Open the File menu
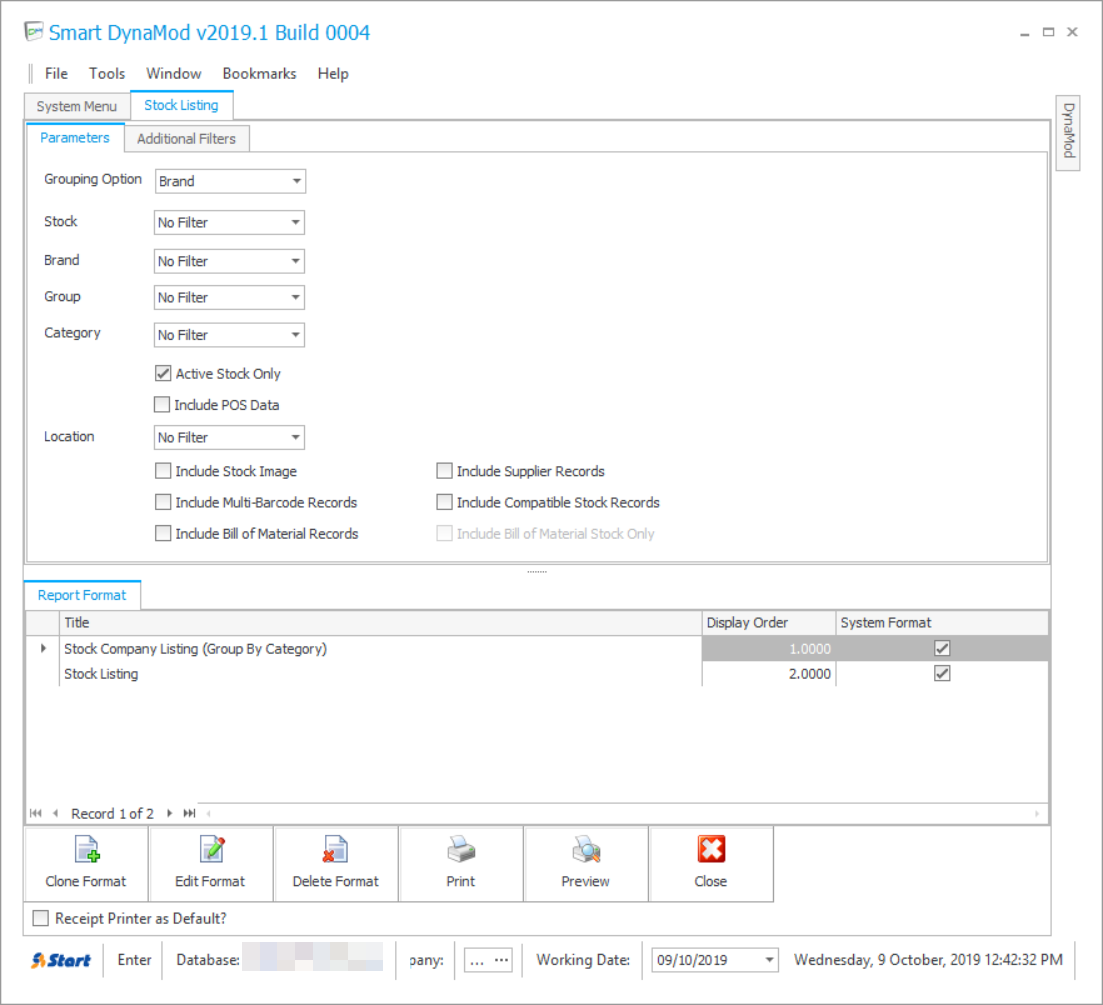This screenshot has height=1005, width=1103. tap(56, 74)
